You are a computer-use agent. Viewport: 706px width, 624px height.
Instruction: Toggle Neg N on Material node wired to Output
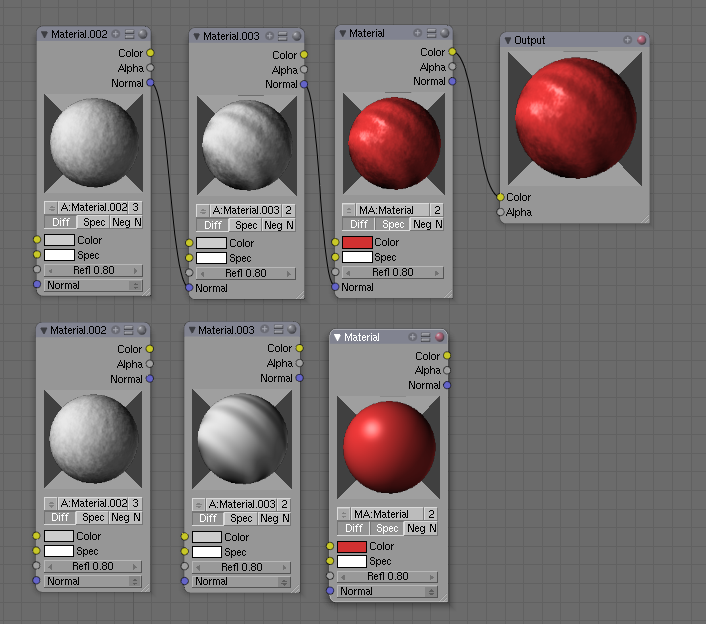point(427,224)
